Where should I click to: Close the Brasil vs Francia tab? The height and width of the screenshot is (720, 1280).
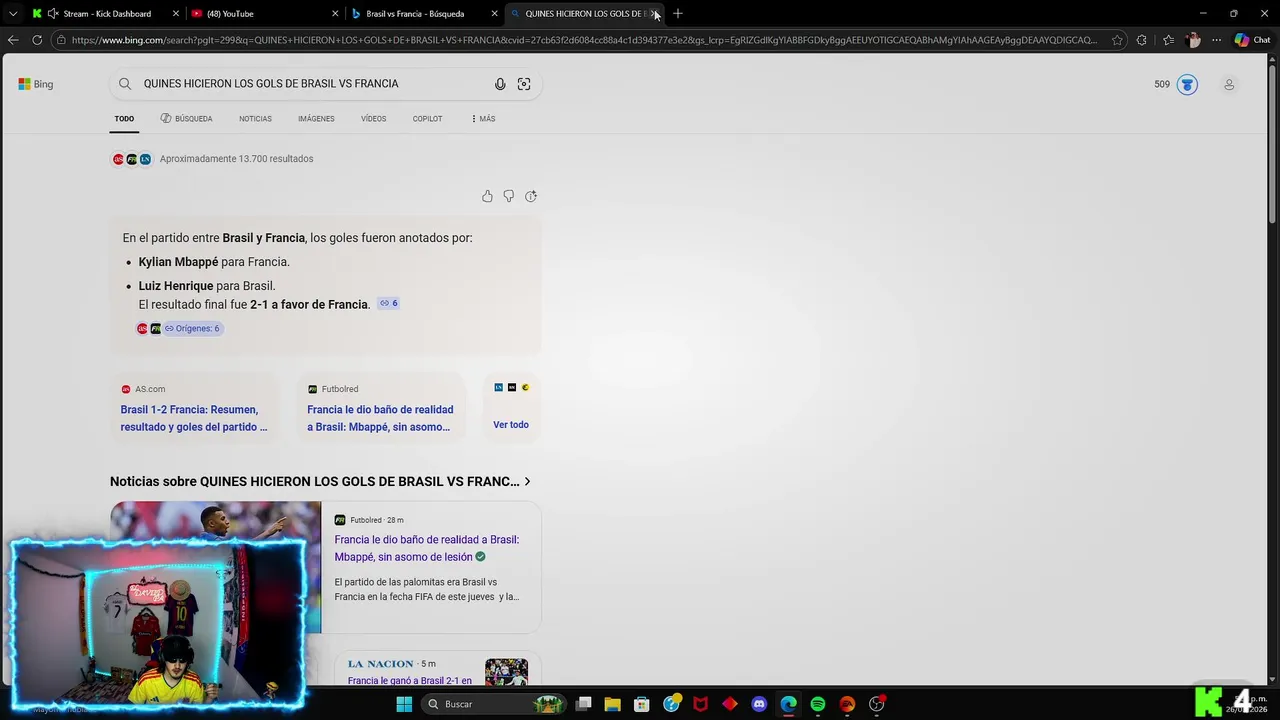[x=494, y=14]
